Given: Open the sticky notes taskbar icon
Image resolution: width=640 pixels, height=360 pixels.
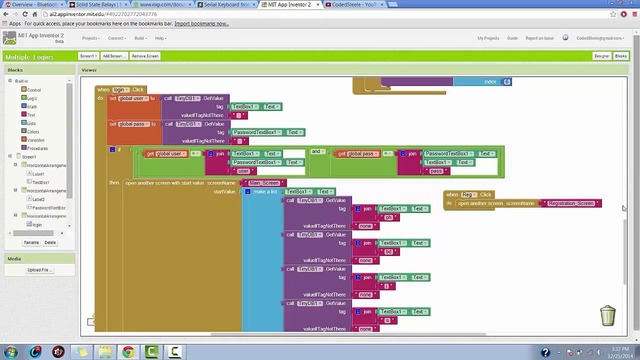Looking at the screenshot, I should (82, 352).
